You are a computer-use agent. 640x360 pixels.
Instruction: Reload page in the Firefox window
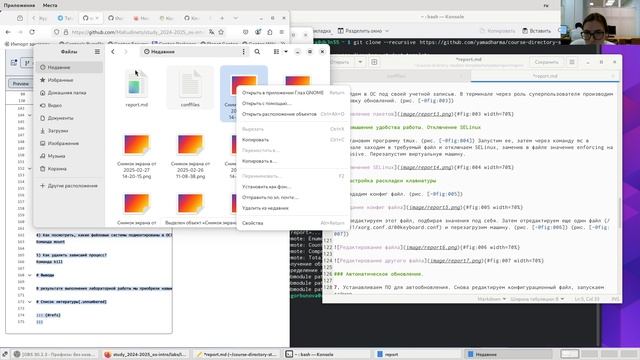click(x=32, y=32)
